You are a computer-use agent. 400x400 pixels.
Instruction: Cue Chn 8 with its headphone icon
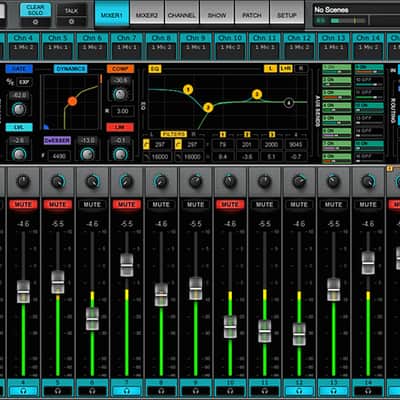[161, 391]
